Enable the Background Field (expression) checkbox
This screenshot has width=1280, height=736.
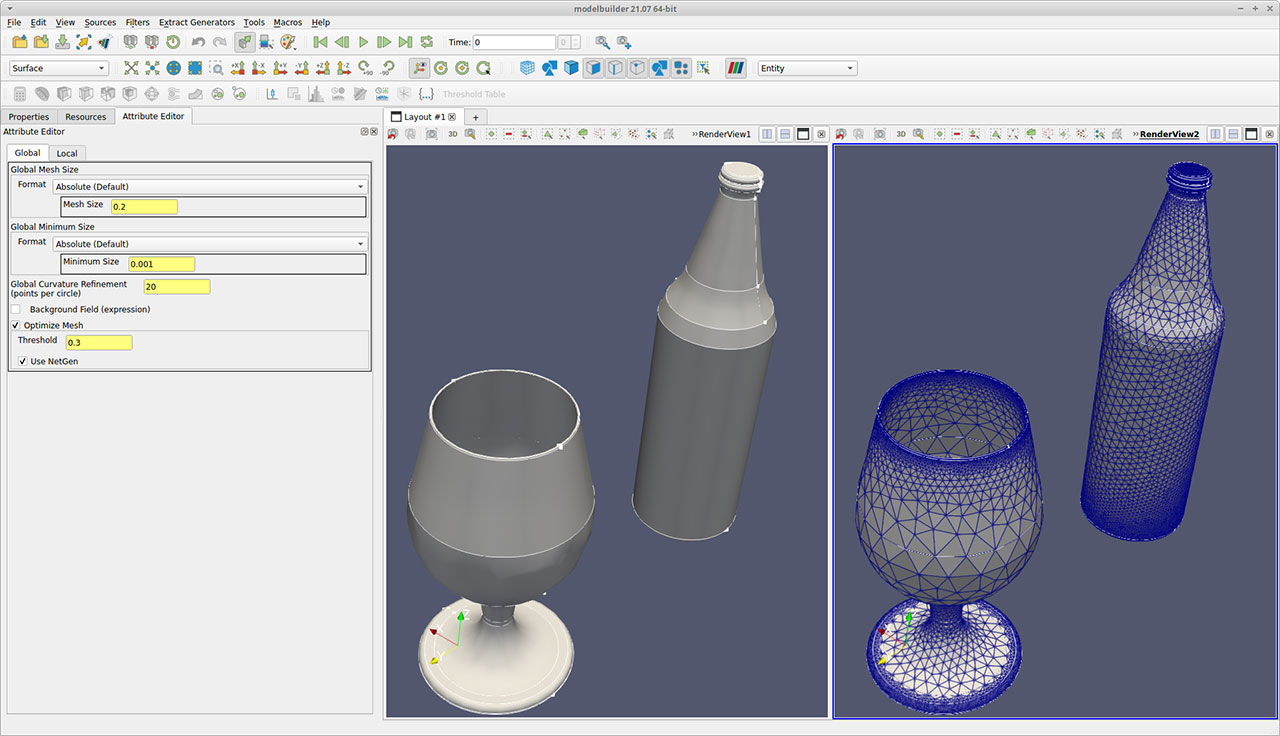click(15, 309)
